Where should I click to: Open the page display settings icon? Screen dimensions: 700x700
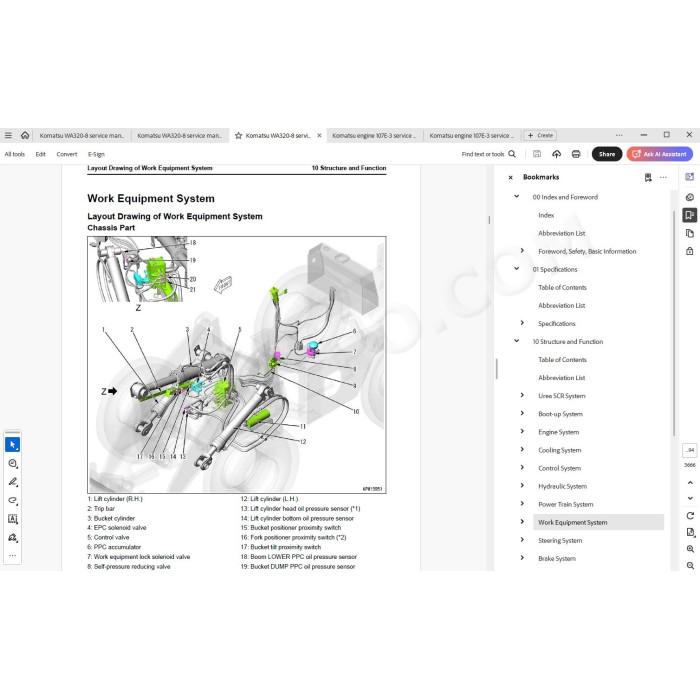pyautogui.click(x=690, y=532)
